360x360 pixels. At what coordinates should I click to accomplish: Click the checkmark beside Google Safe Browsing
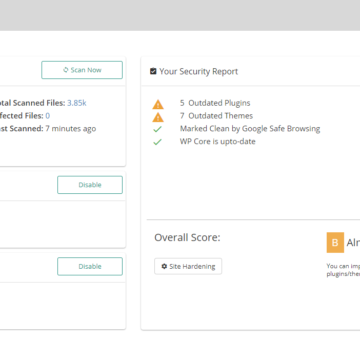(x=157, y=129)
